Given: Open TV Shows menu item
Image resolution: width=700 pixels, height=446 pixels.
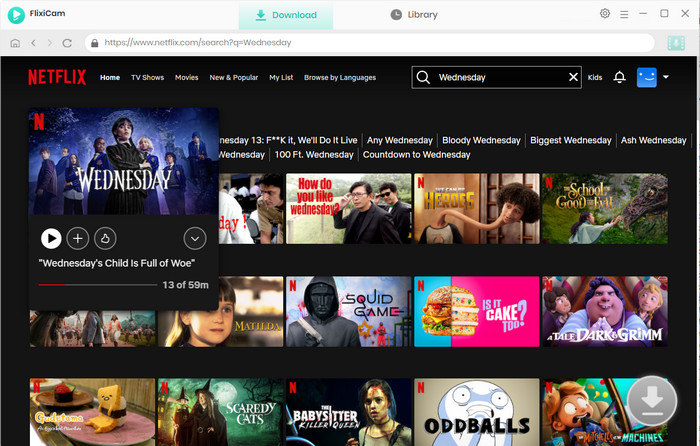Looking at the screenshot, I should (147, 77).
